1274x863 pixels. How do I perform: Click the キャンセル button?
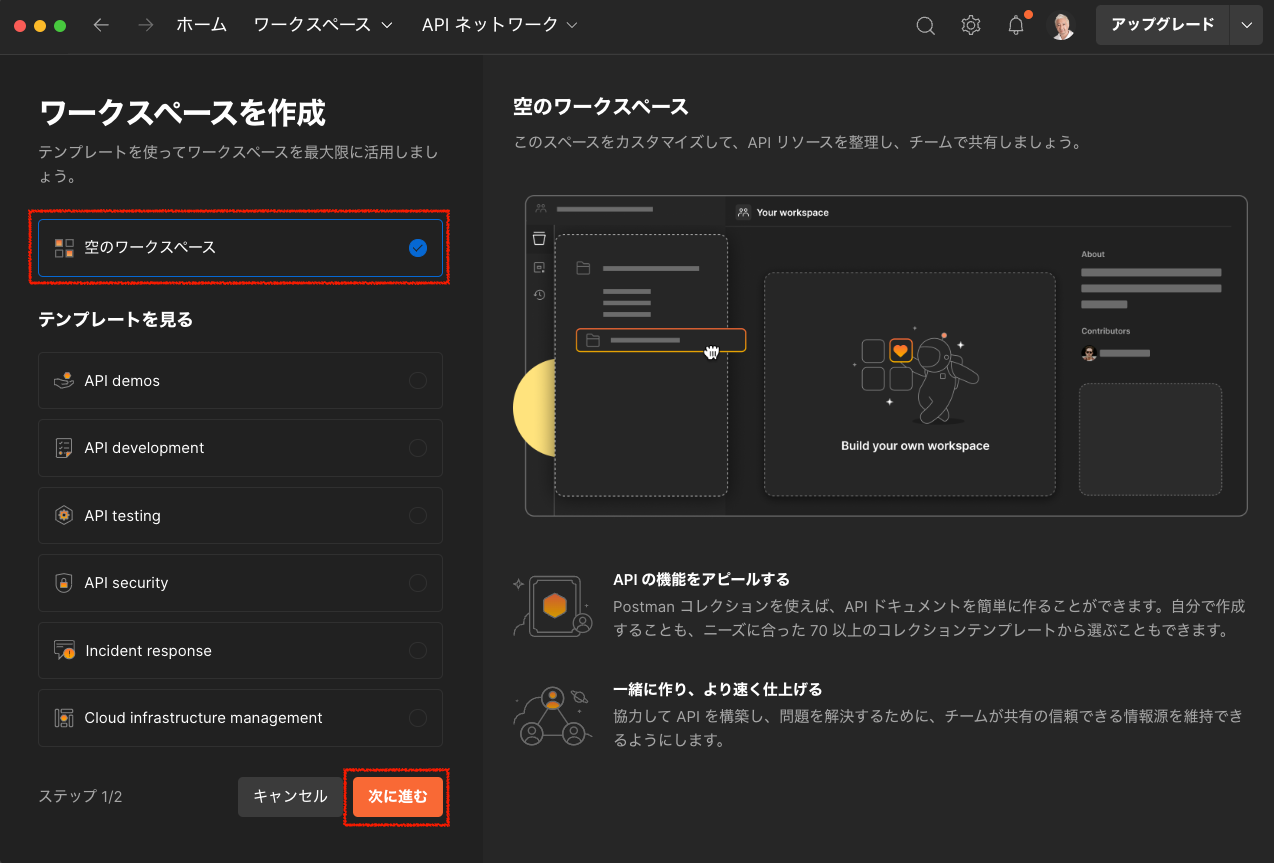[290, 797]
